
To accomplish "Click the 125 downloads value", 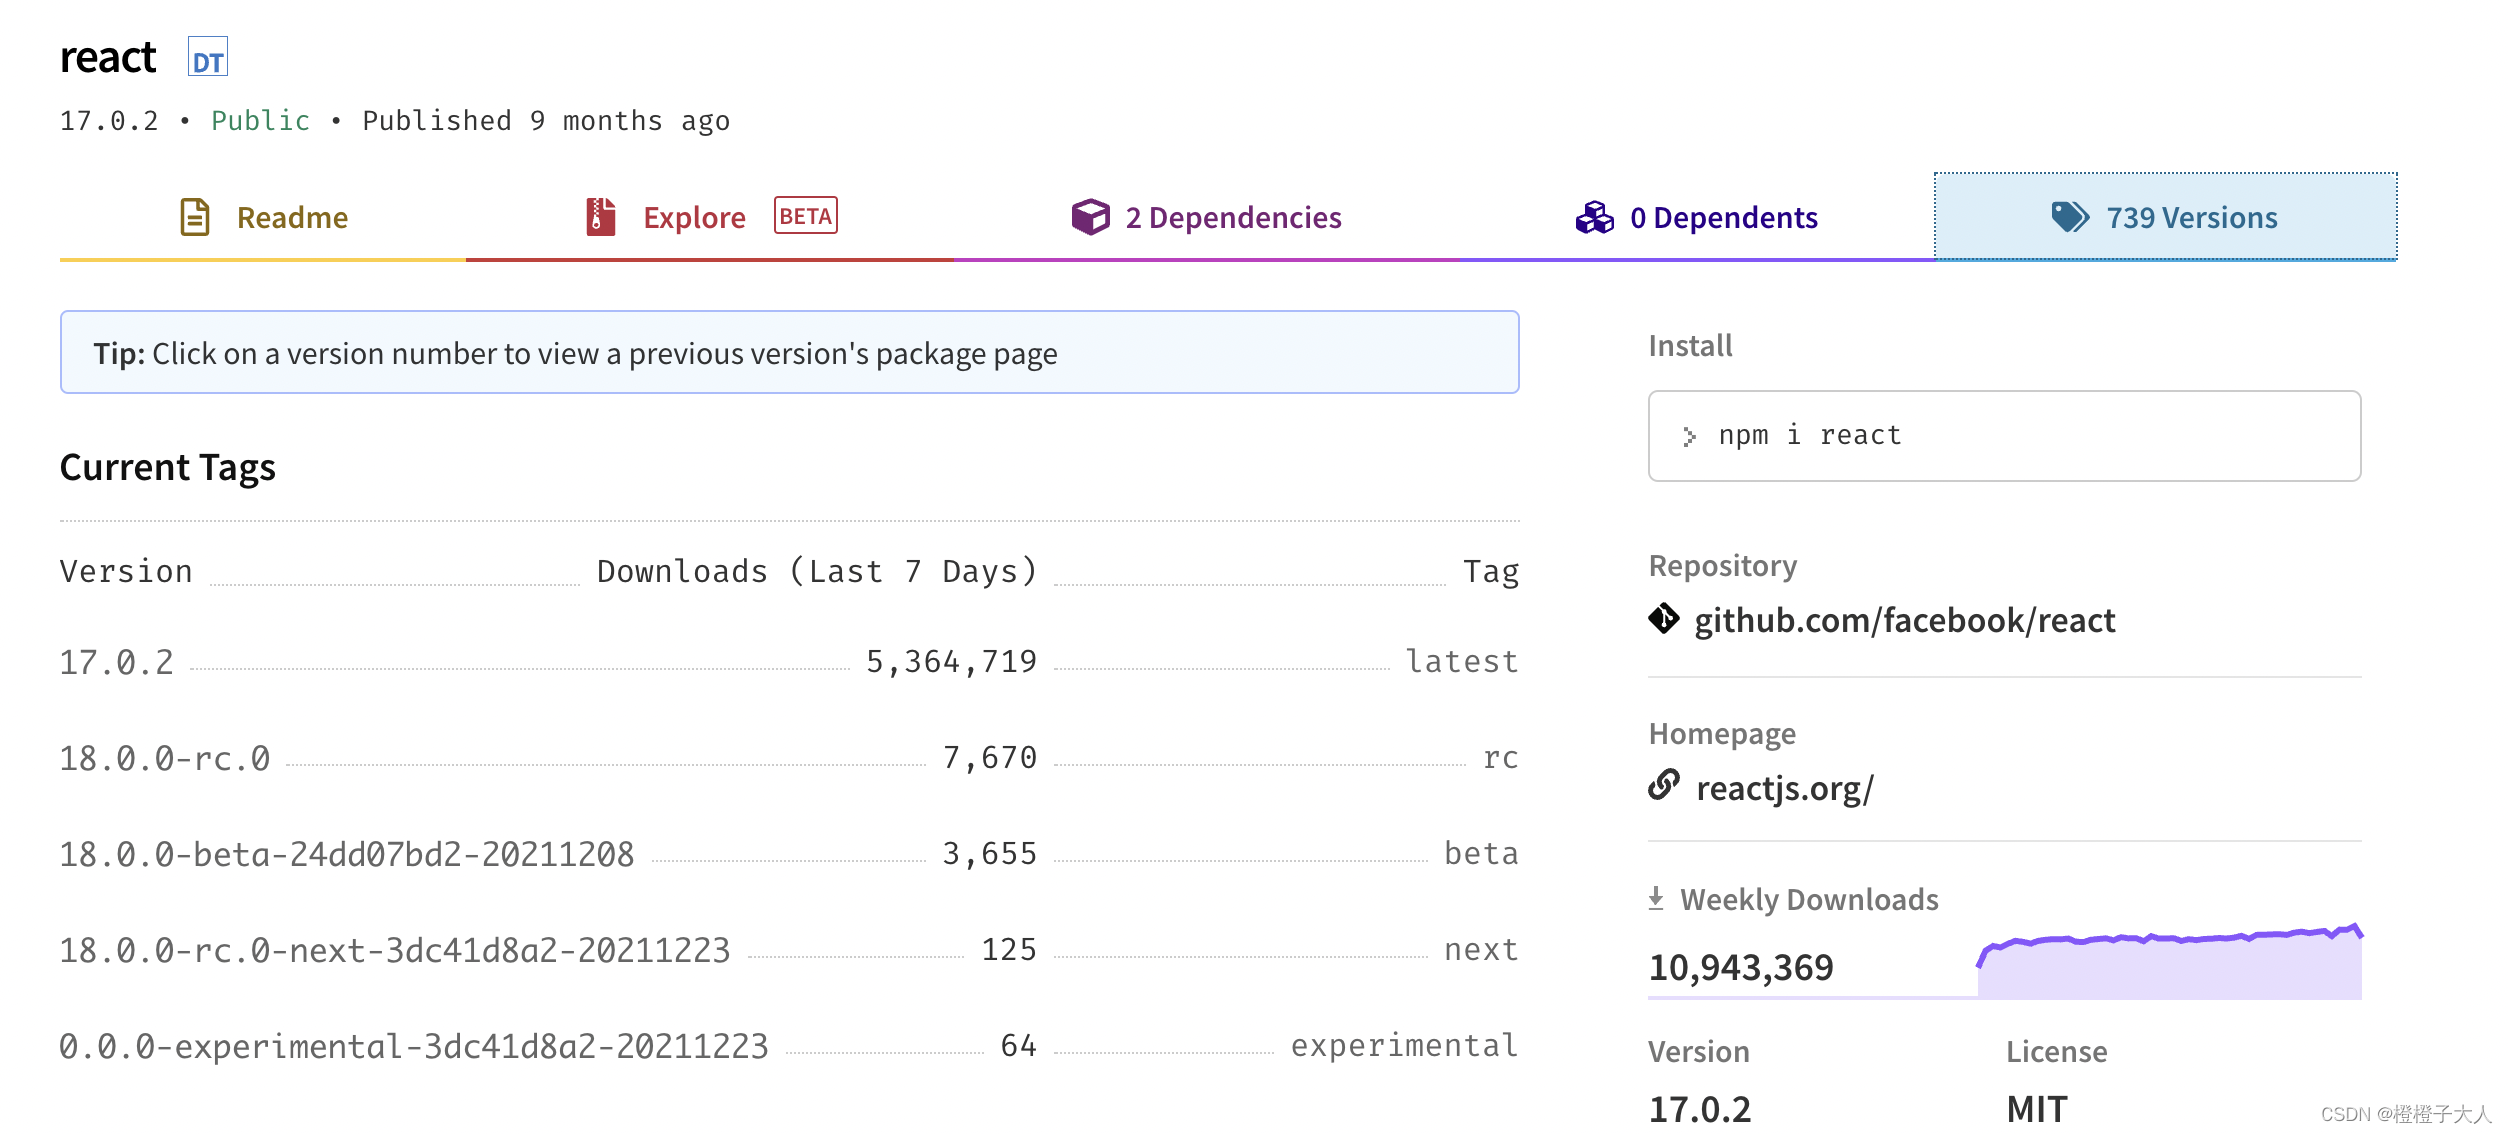I will click(1009, 950).
